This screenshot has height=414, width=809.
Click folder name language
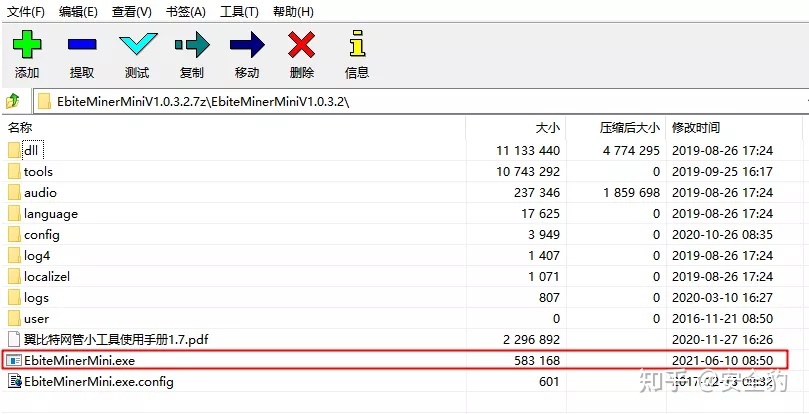pos(51,214)
